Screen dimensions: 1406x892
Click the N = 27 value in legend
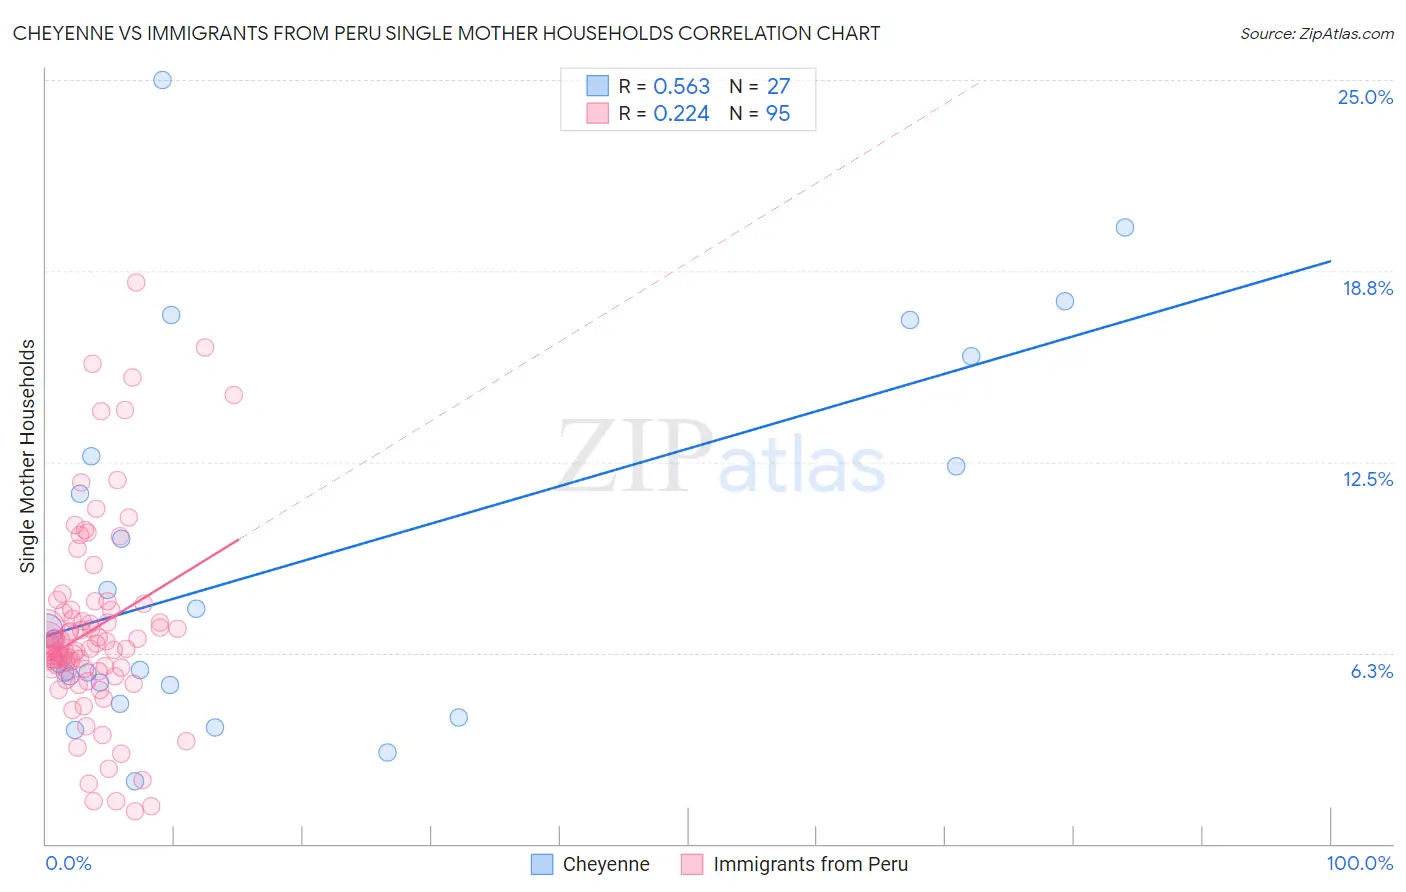tap(760, 86)
